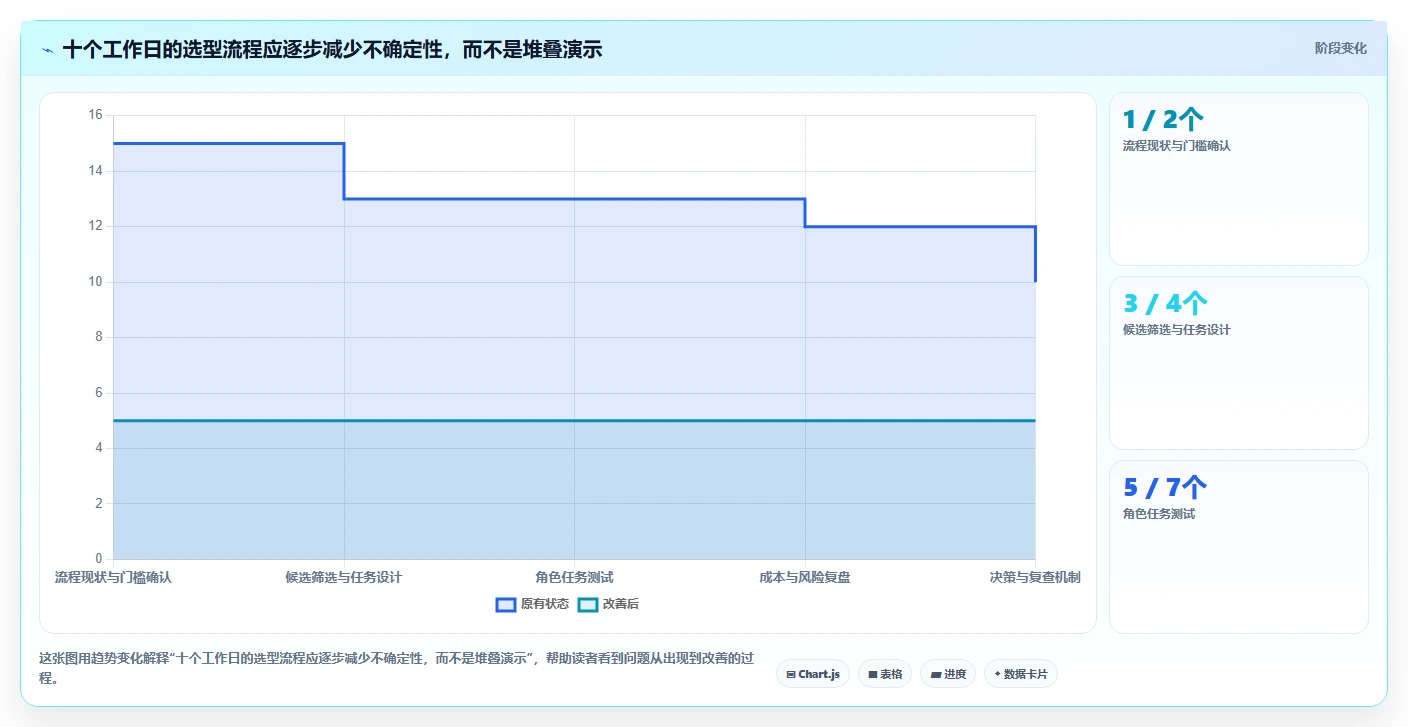Click the lightning icon beside the title
1408x727 pixels.
click(47, 50)
